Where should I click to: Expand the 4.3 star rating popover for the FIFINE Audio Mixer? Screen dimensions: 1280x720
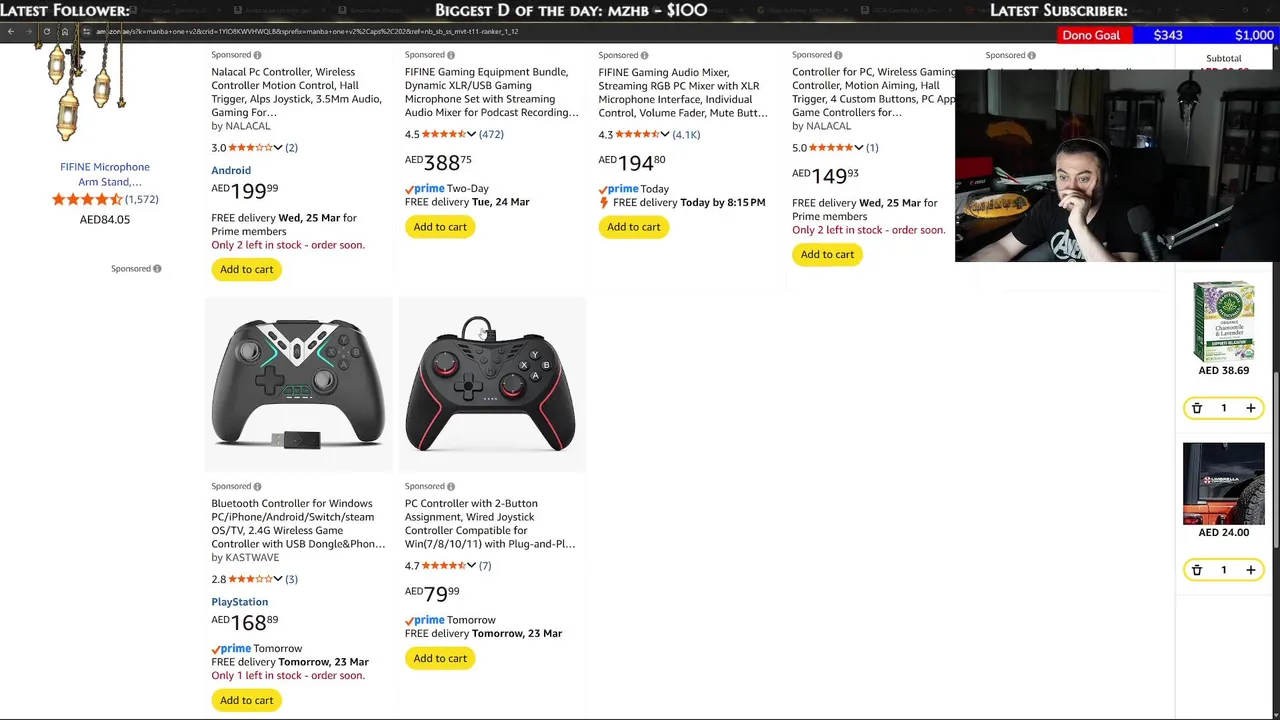[664, 134]
